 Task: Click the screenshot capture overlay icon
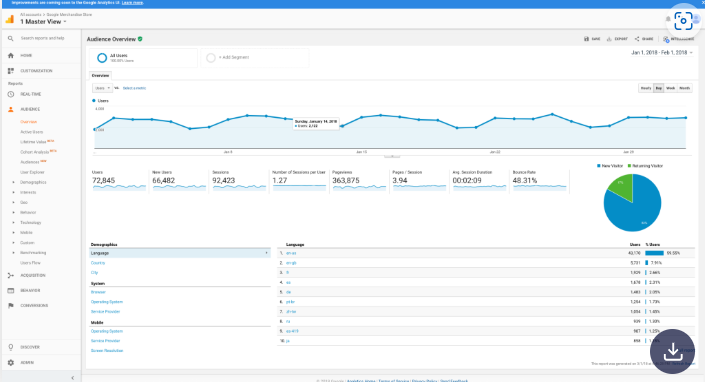(683, 21)
